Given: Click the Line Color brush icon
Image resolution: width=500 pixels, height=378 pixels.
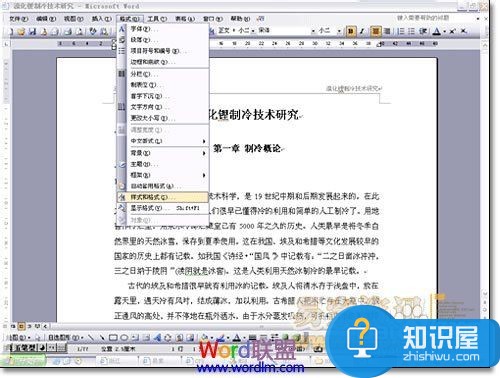Looking at the screenshot, I should pyautogui.click(x=221, y=337).
